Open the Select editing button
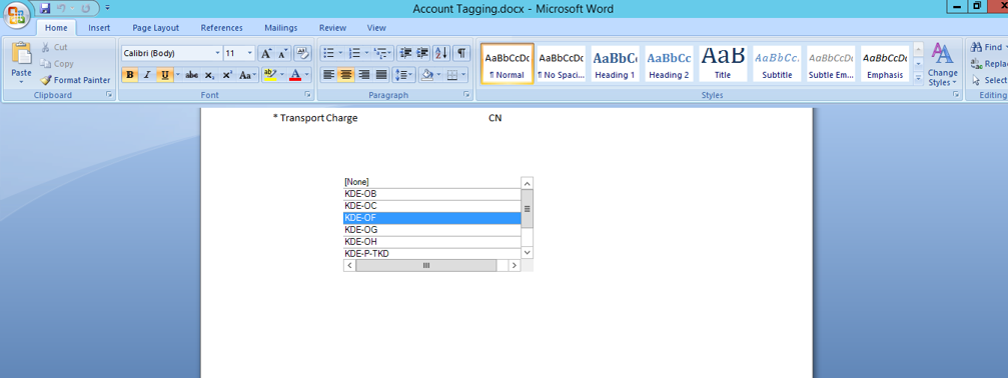1008x379 pixels. tap(989, 80)
